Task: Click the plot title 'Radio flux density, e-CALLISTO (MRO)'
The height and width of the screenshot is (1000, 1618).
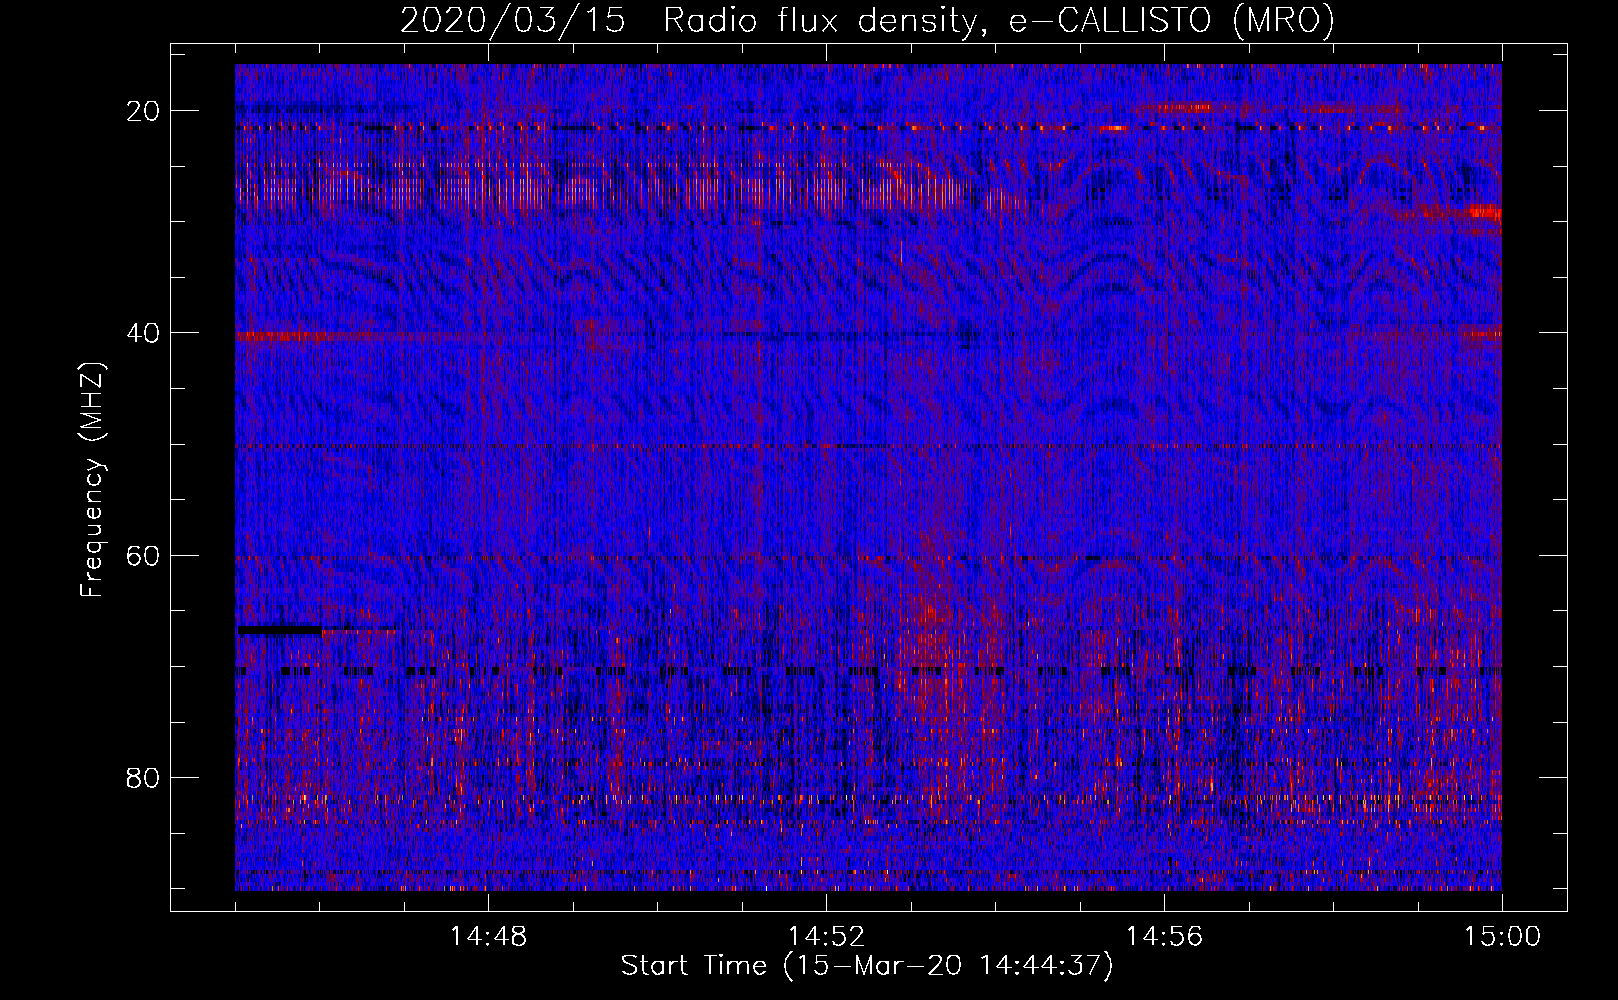Action: [x=999, y=20]
